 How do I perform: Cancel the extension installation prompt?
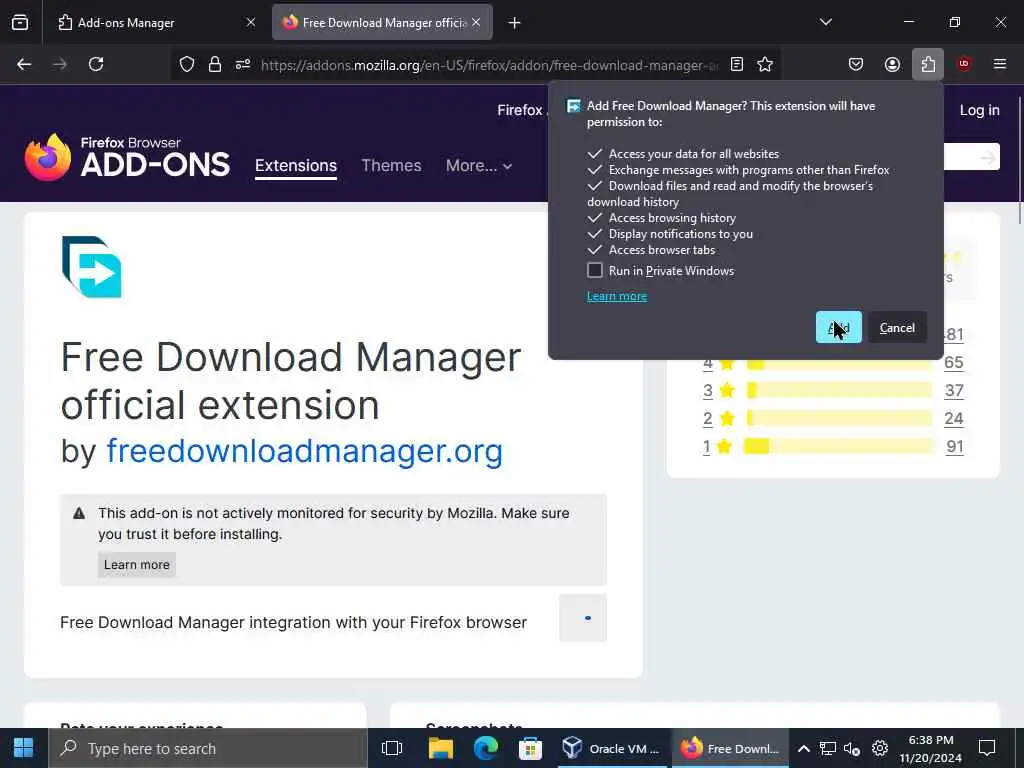(x=897, y=327)
